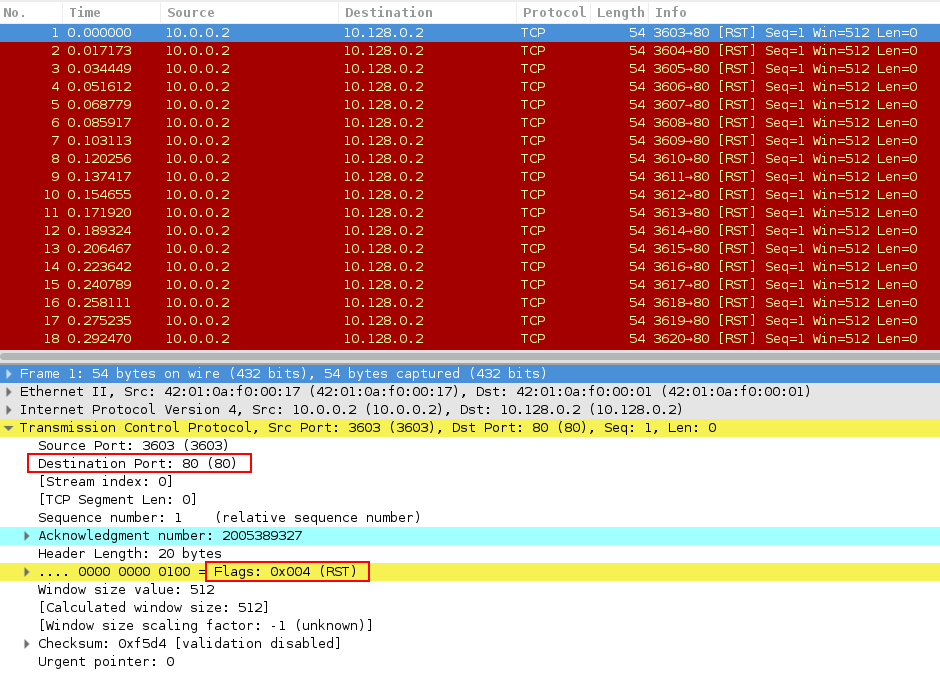Select the Urgent pointer: 0 field

[x=470, y=661]
